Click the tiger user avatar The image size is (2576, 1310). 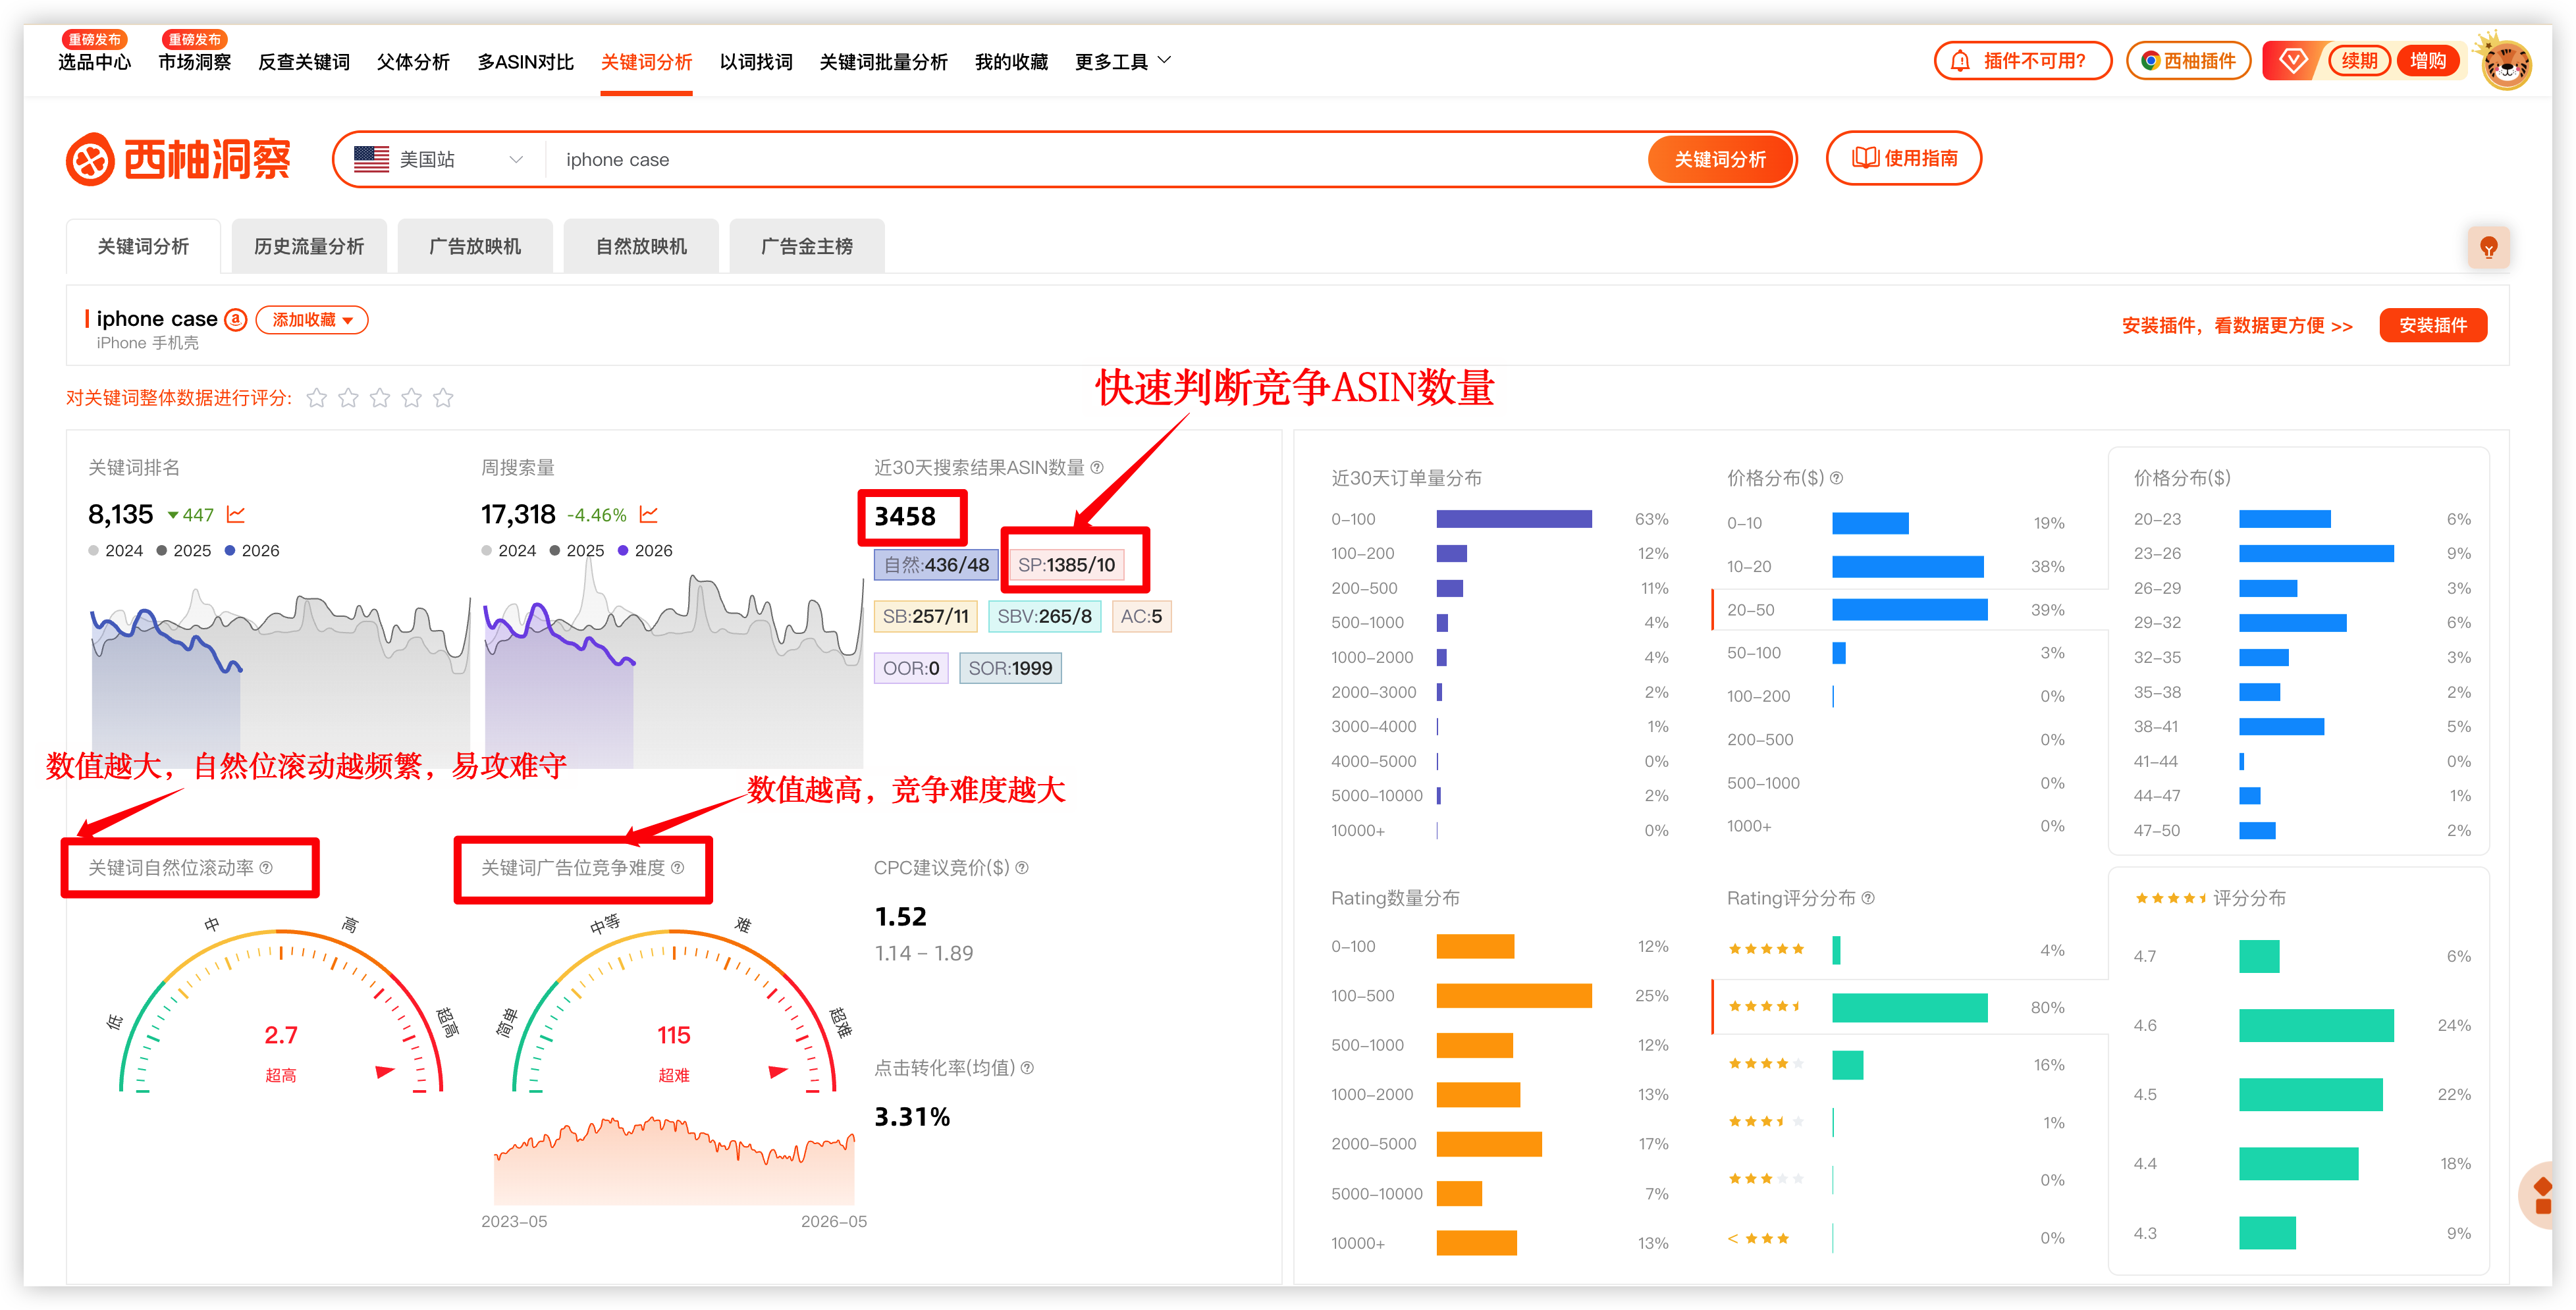[x=2506, y=63]
